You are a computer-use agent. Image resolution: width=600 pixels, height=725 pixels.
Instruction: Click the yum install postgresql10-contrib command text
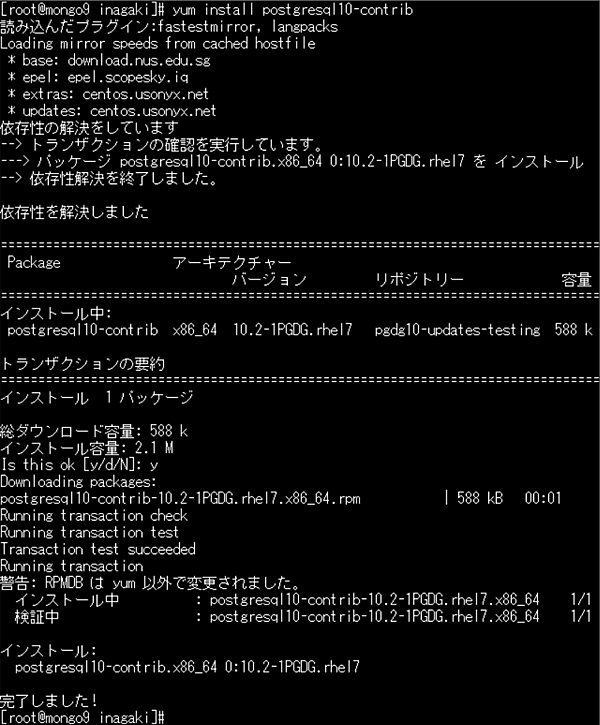tap(293, 10)
